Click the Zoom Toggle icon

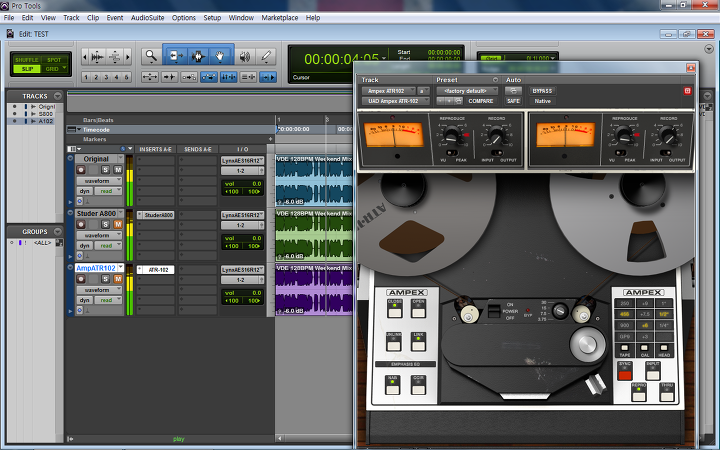(150, 77)
